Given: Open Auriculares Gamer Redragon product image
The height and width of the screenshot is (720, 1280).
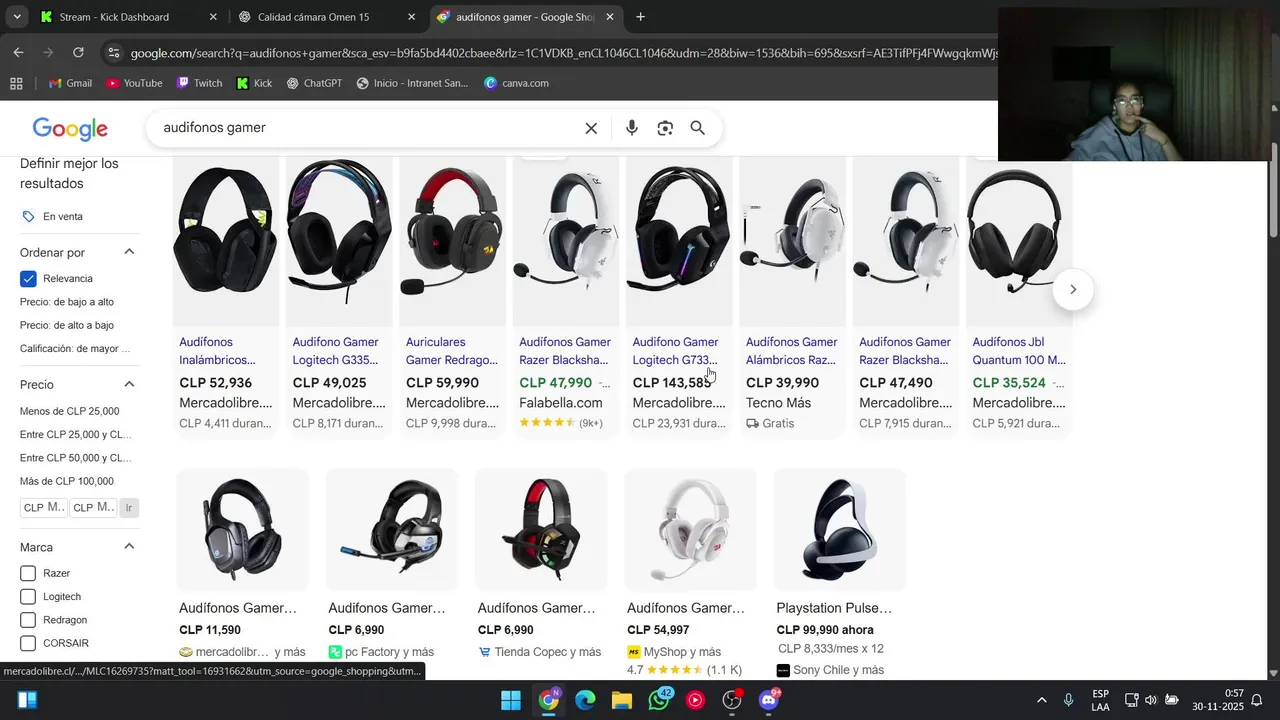Looking at the screenshot, I should pos(452,240).
